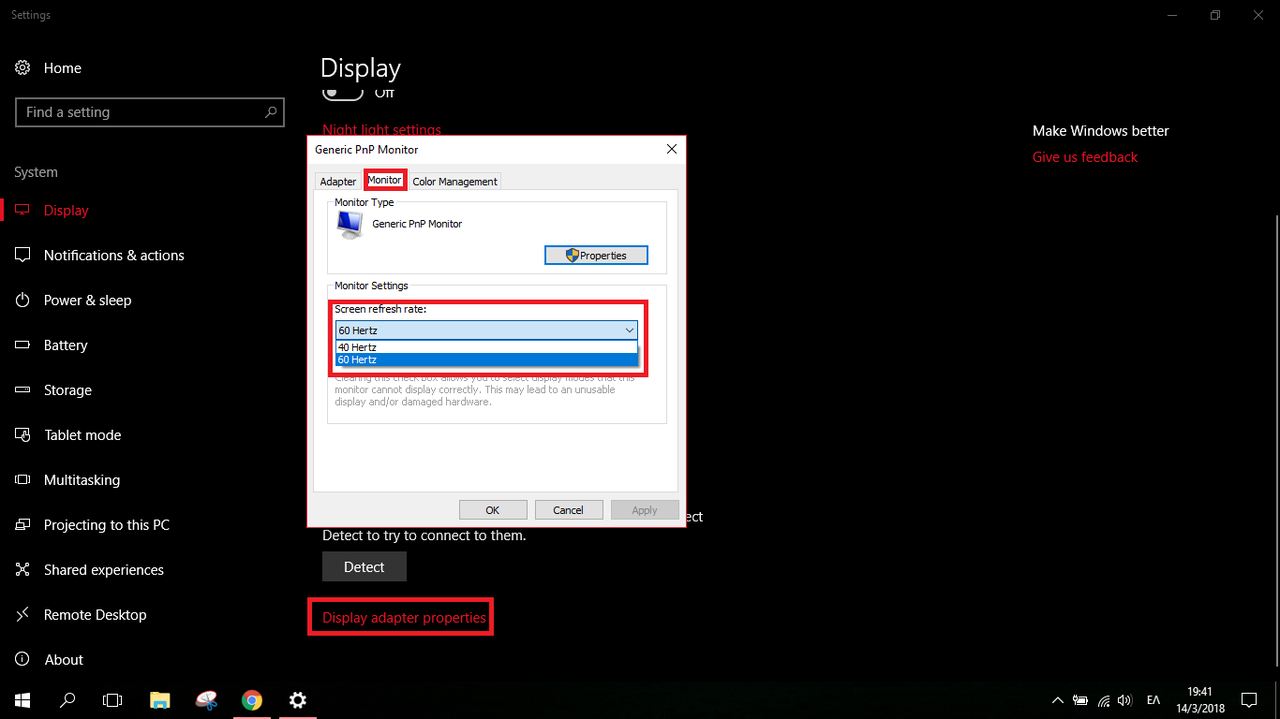
Task: Show hidden tray icons chevron
Action: 1058,700
